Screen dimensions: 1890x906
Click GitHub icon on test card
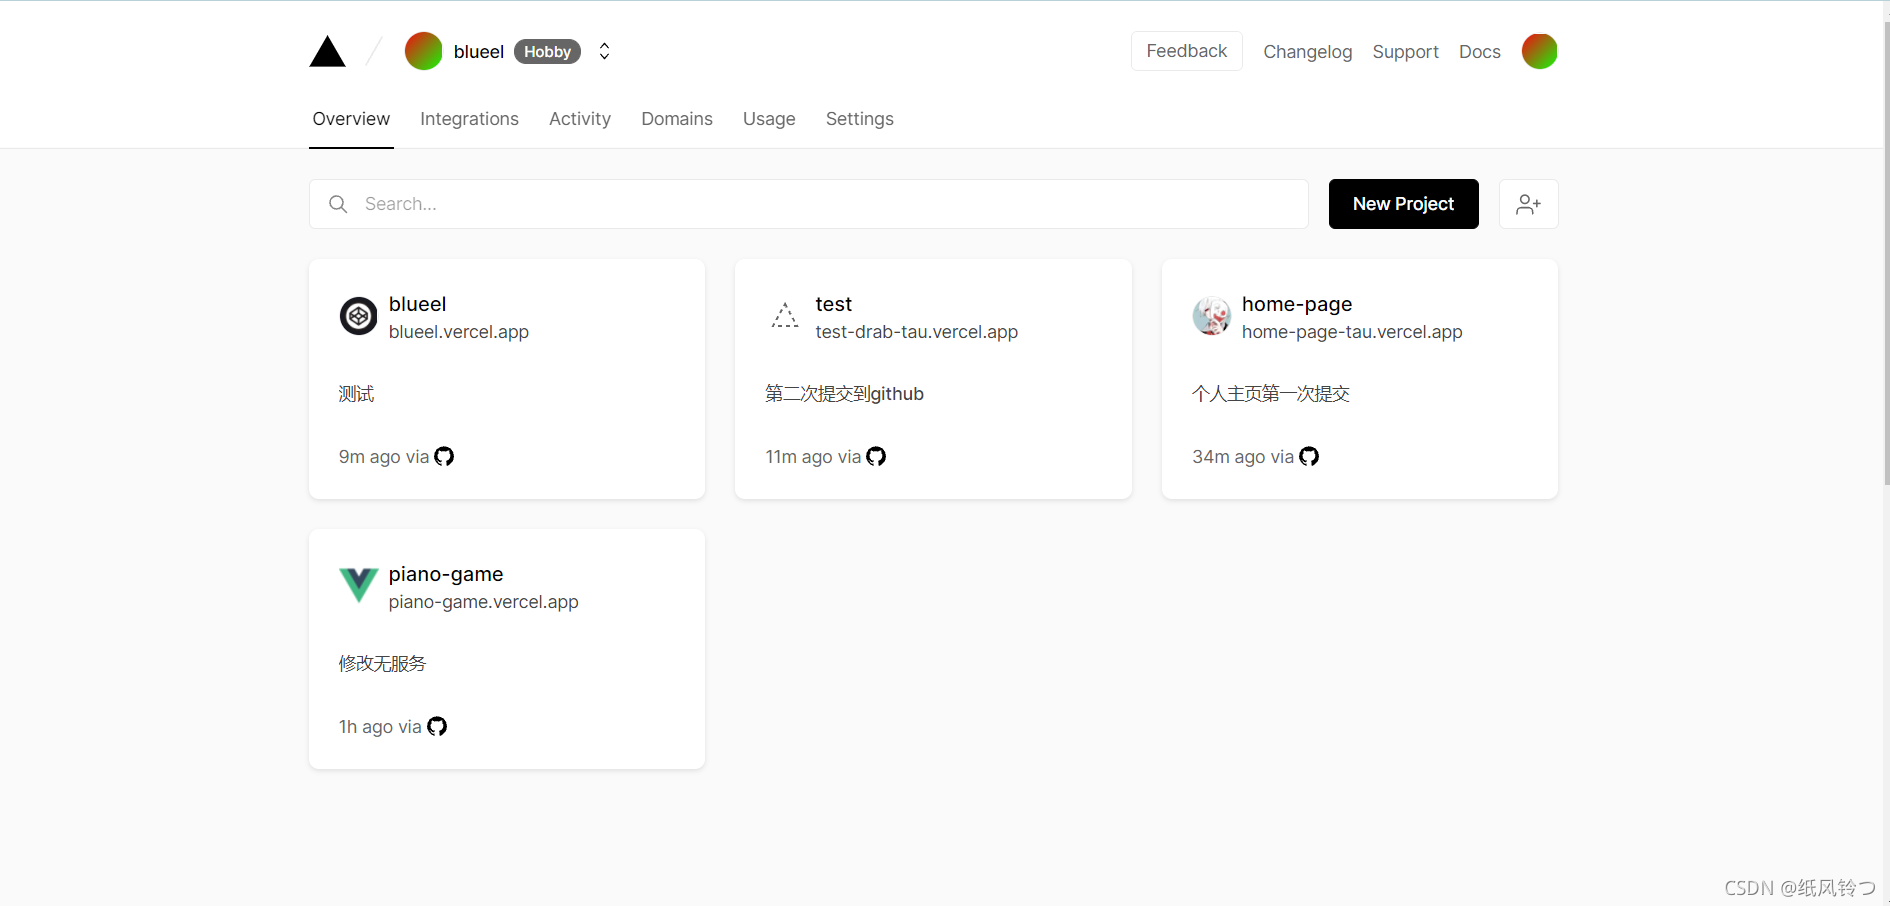(876, 456)
